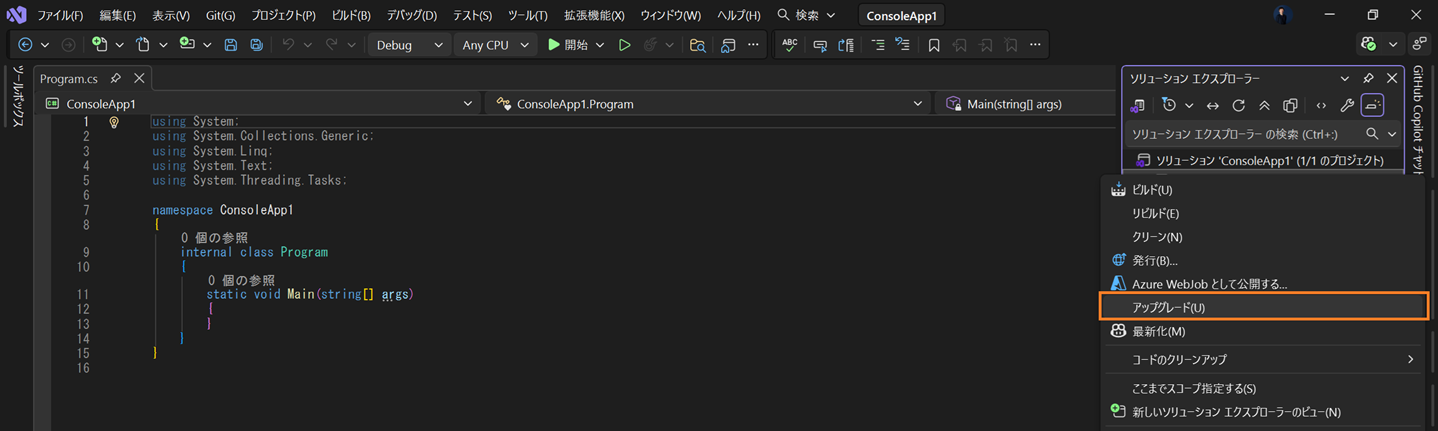This screenshot has width=1438, height=431.
Task: Click 新しいソリューション エクスプローラーのビュー(N) entry
Action: click(1264, 412)
